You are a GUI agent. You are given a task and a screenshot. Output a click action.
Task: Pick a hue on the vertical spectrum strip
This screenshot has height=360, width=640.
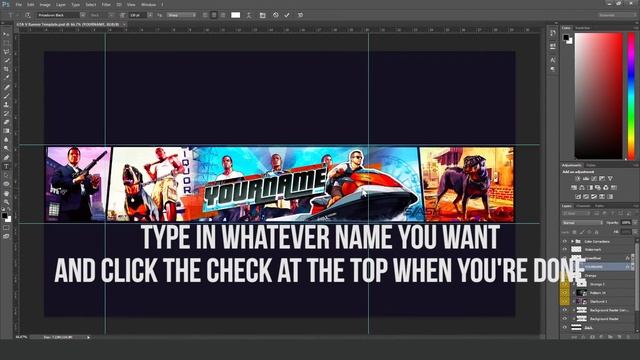631,96
